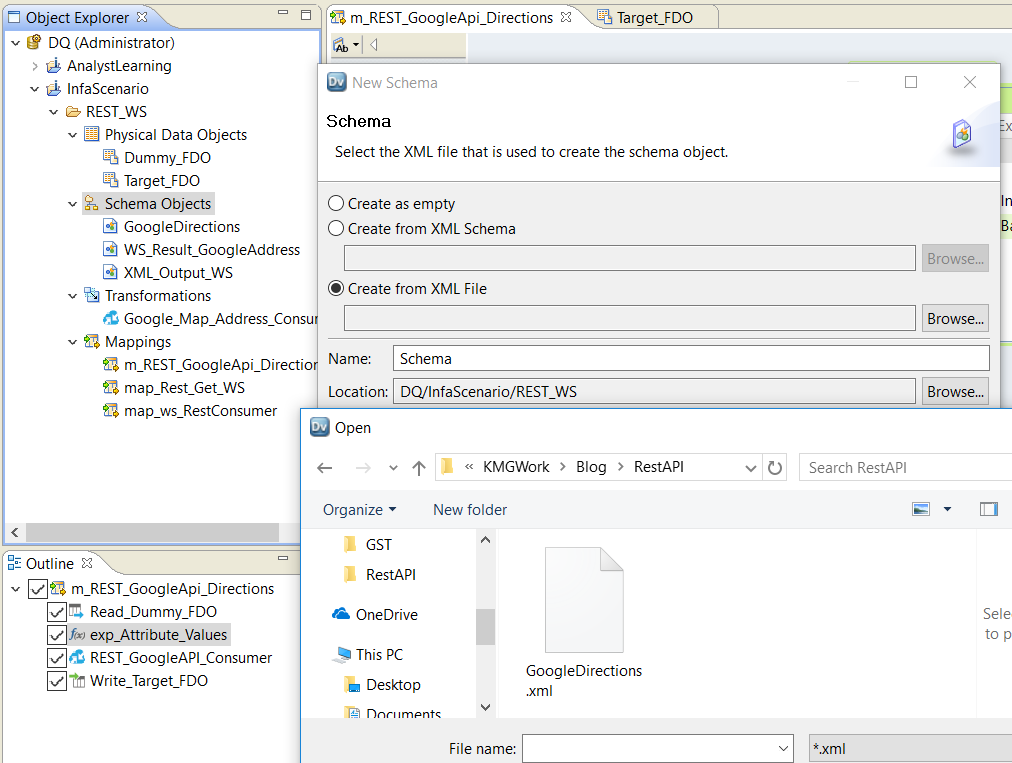Click the schema wizard icon in New Schema dialog
The height and width of the screenshot is (763, 1012).
click(960, 132)
